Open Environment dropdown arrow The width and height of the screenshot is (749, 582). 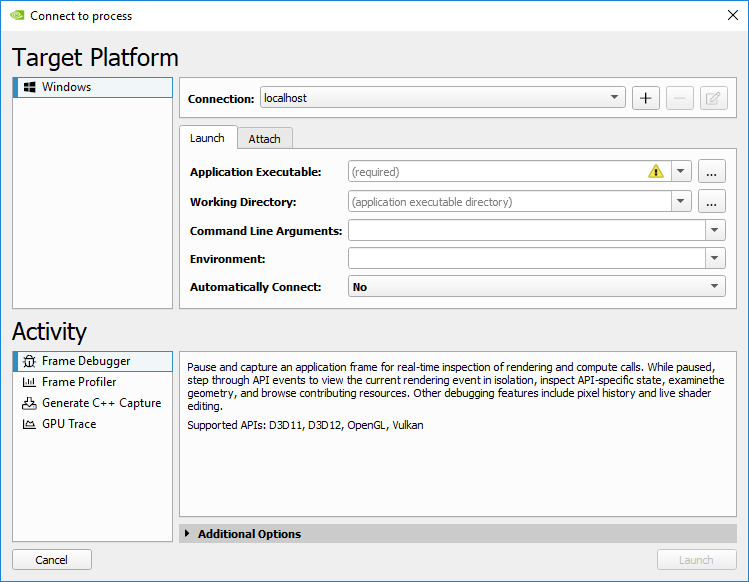(x=715, y=258)
